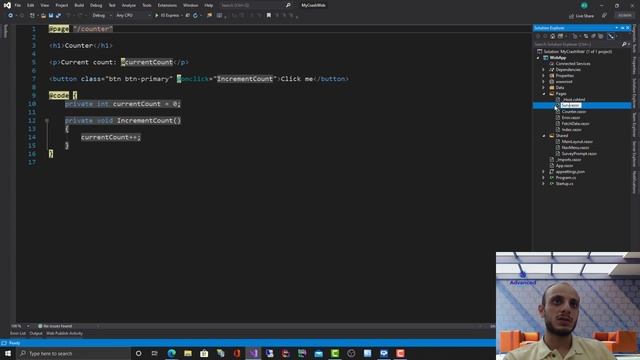Viewport: 640px width, 360px height.
Task: Open Microsoft Edge from taskbar
Action: click(x=171, y=353)
